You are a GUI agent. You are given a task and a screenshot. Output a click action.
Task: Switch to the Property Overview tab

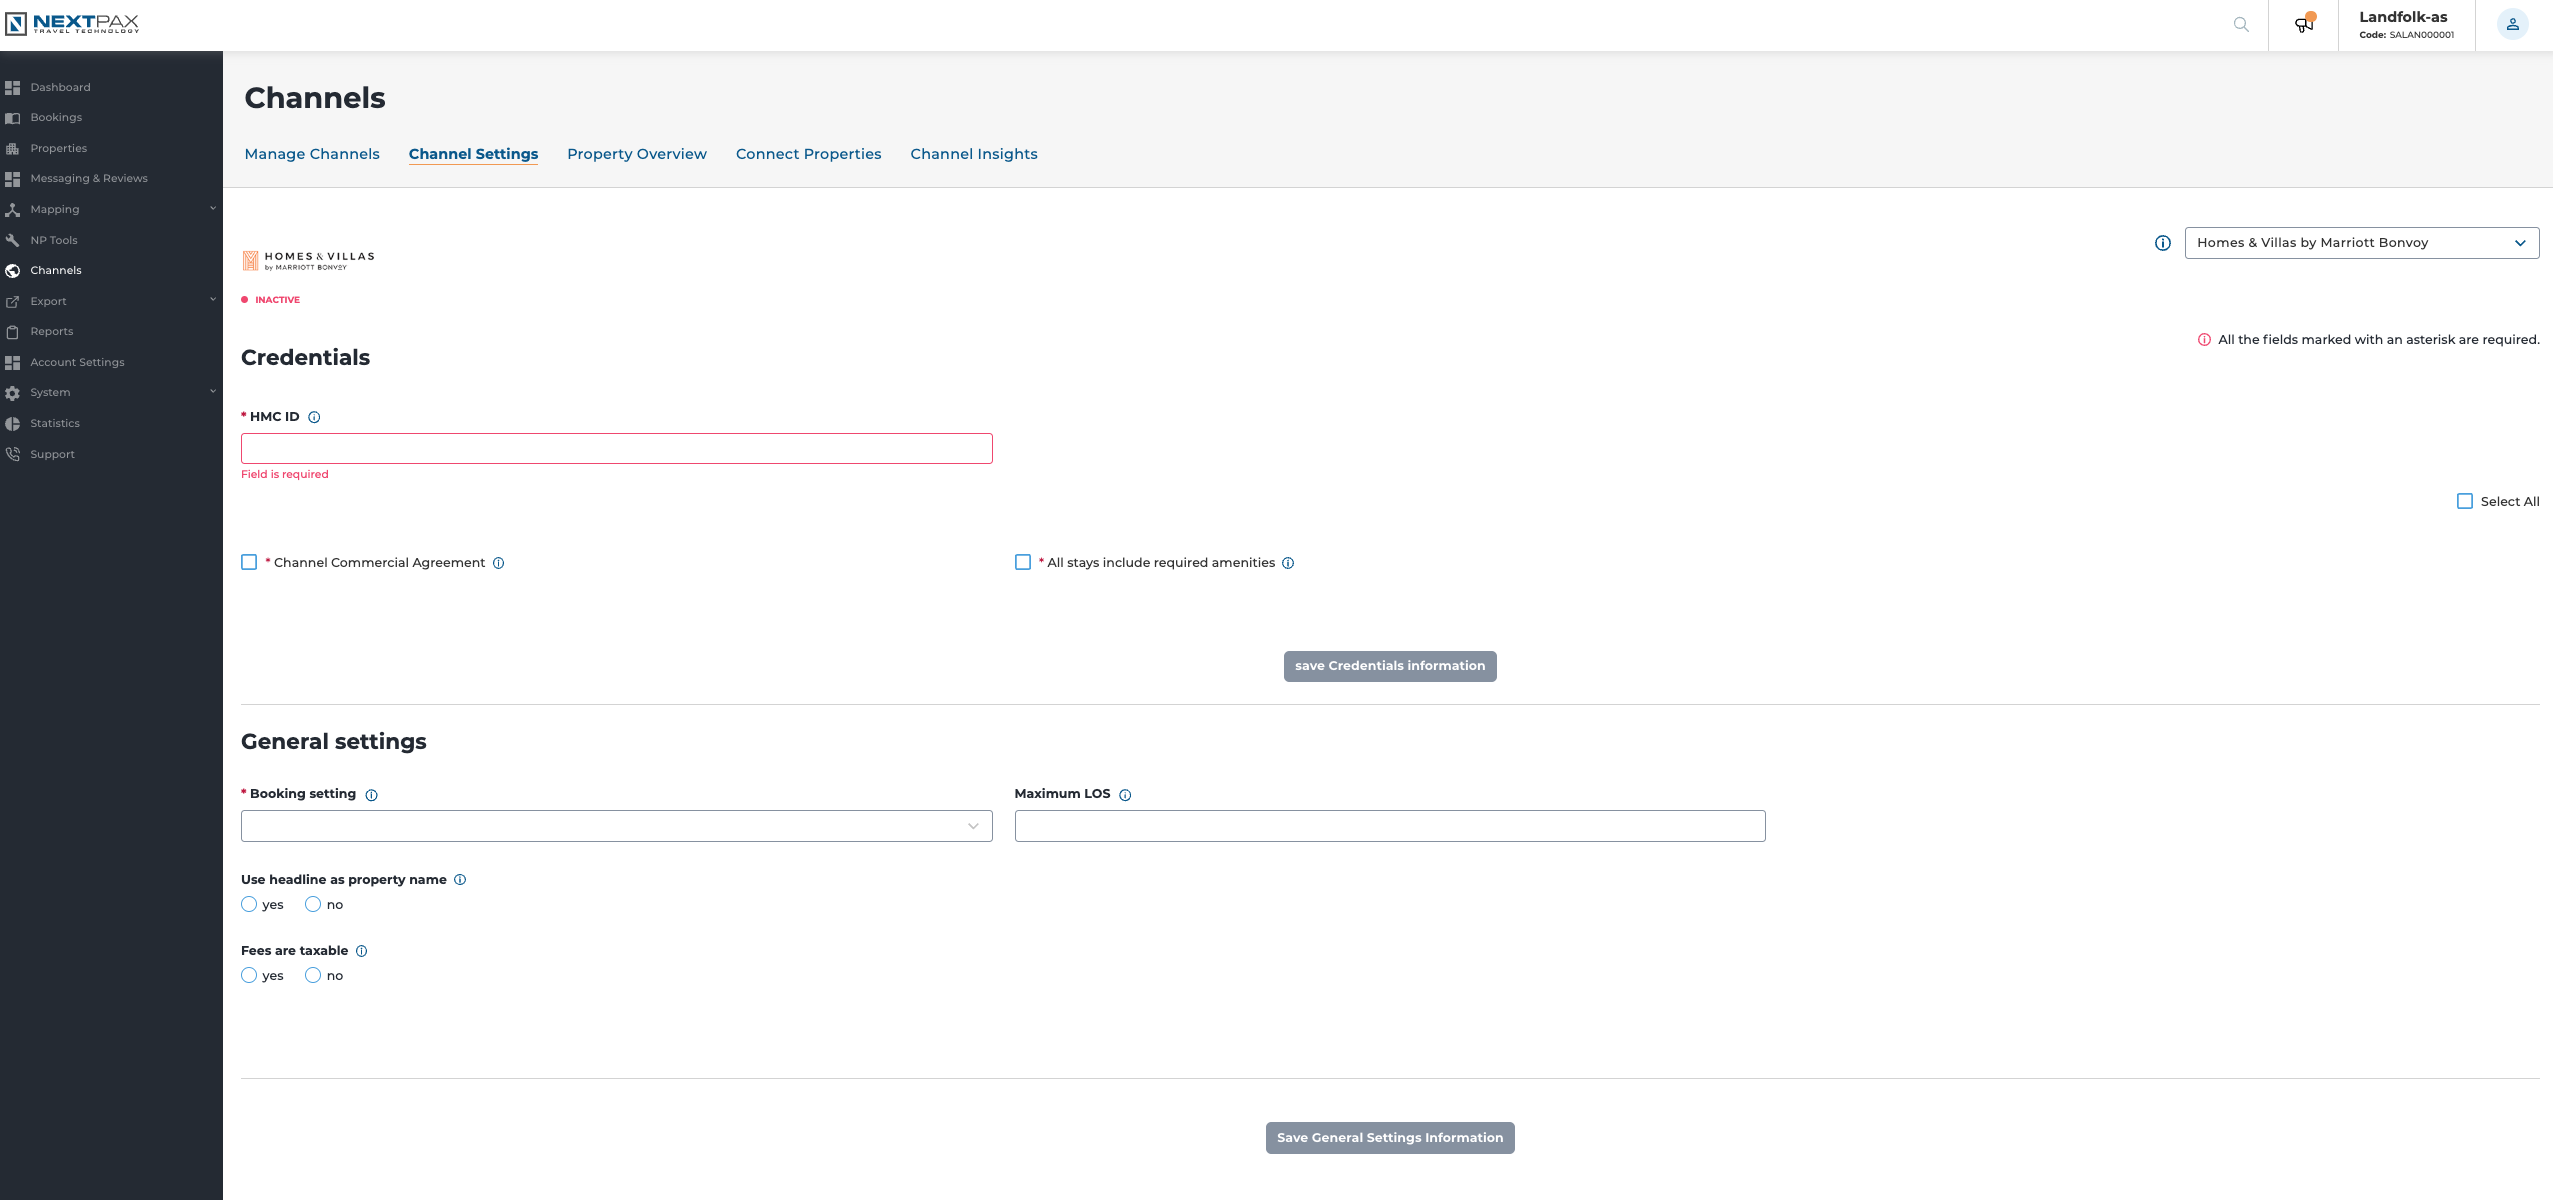(x=636, y=154)
